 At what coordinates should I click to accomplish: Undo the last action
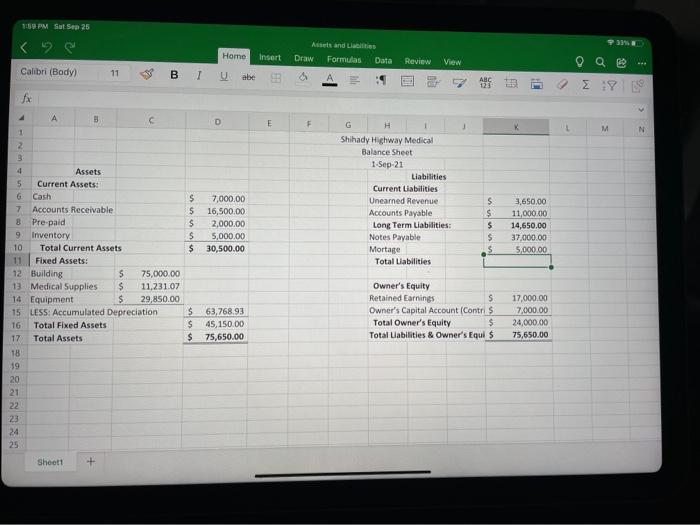(47, 47)
